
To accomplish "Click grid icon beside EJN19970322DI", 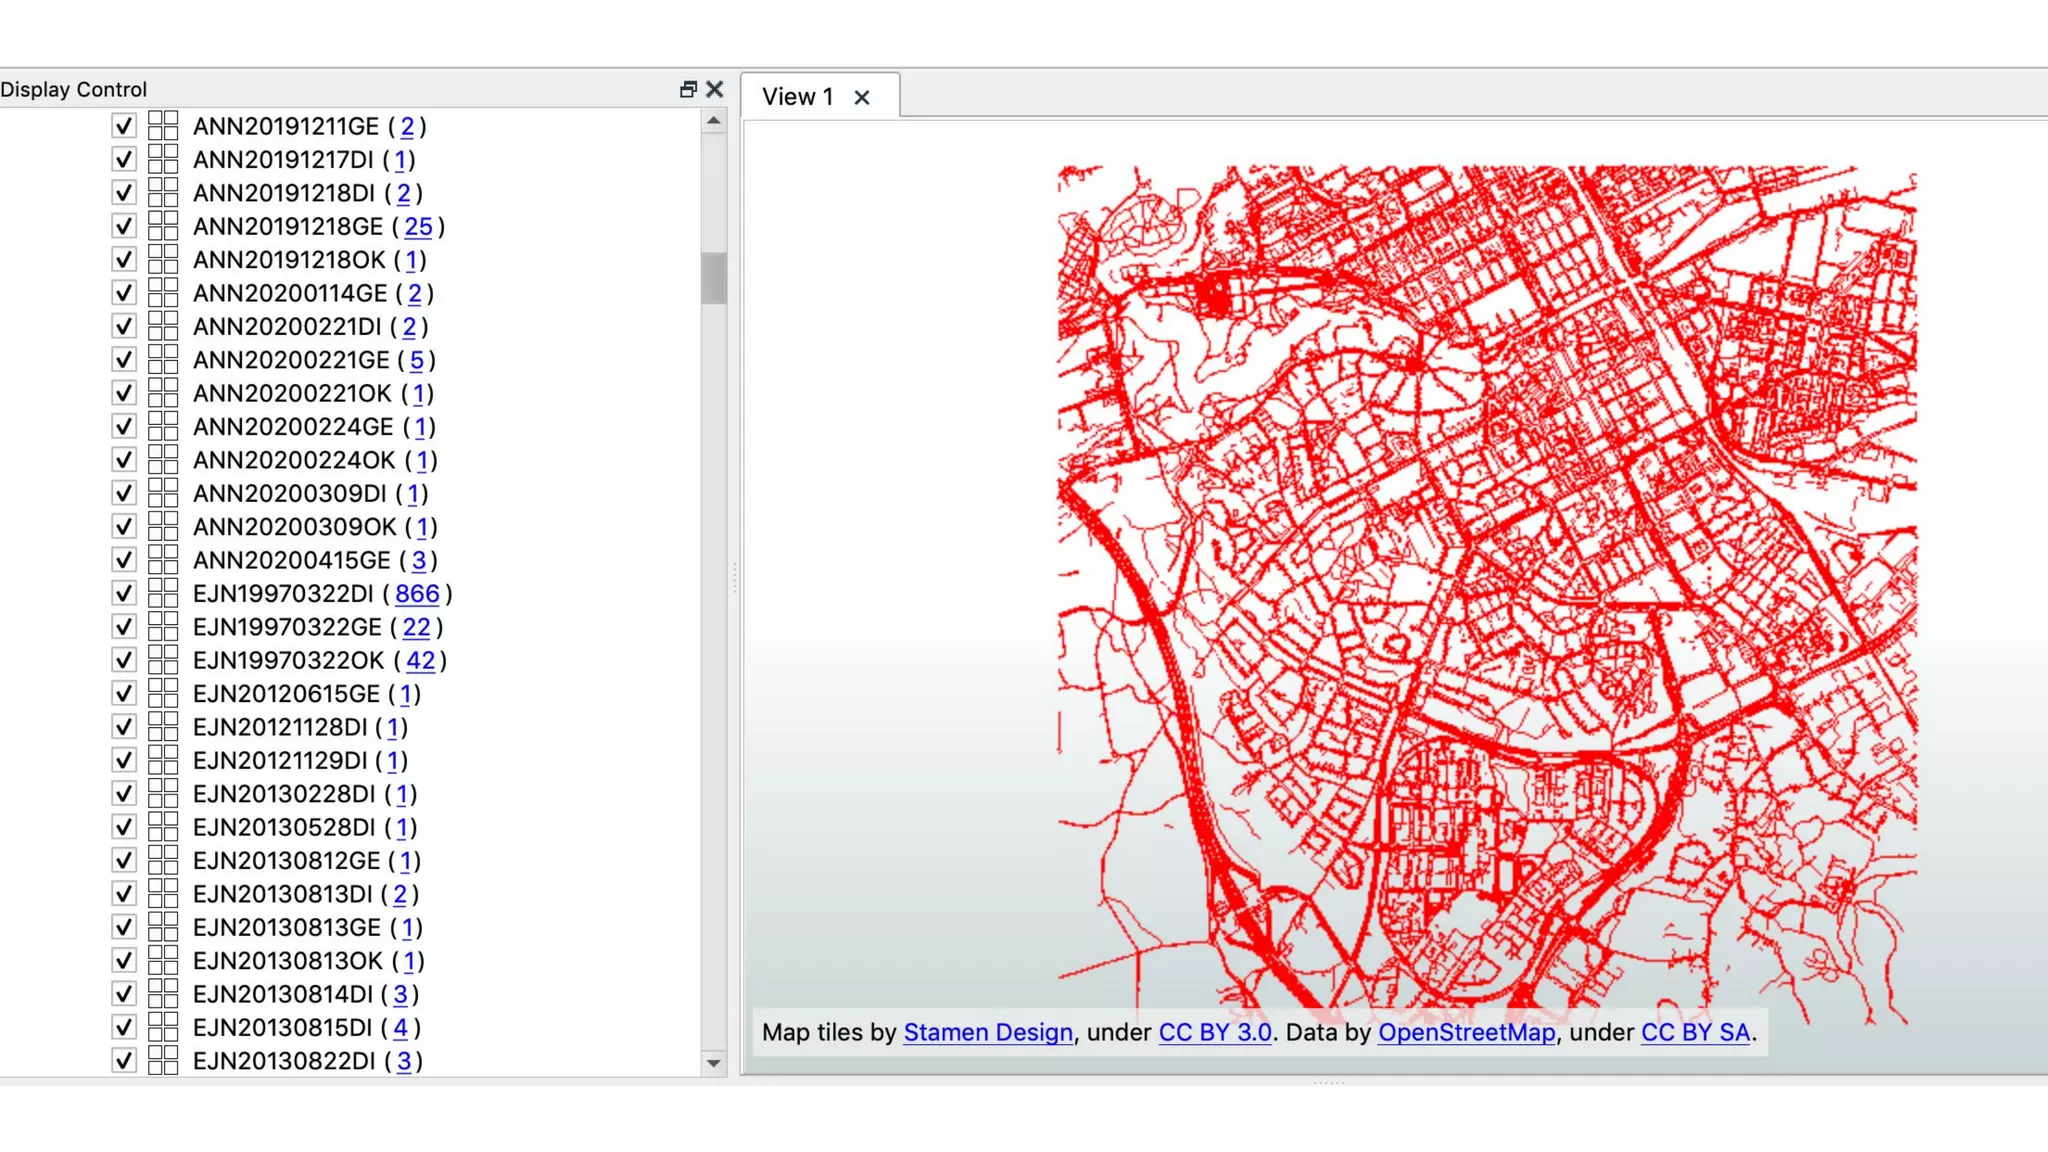I will (162, 593).
